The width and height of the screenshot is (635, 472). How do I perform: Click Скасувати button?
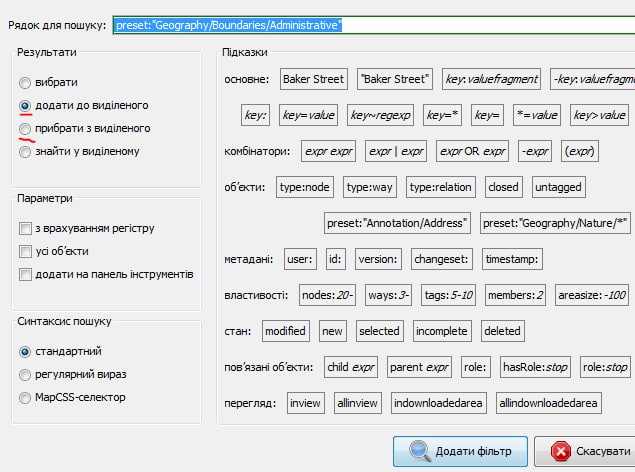[584, 451]
